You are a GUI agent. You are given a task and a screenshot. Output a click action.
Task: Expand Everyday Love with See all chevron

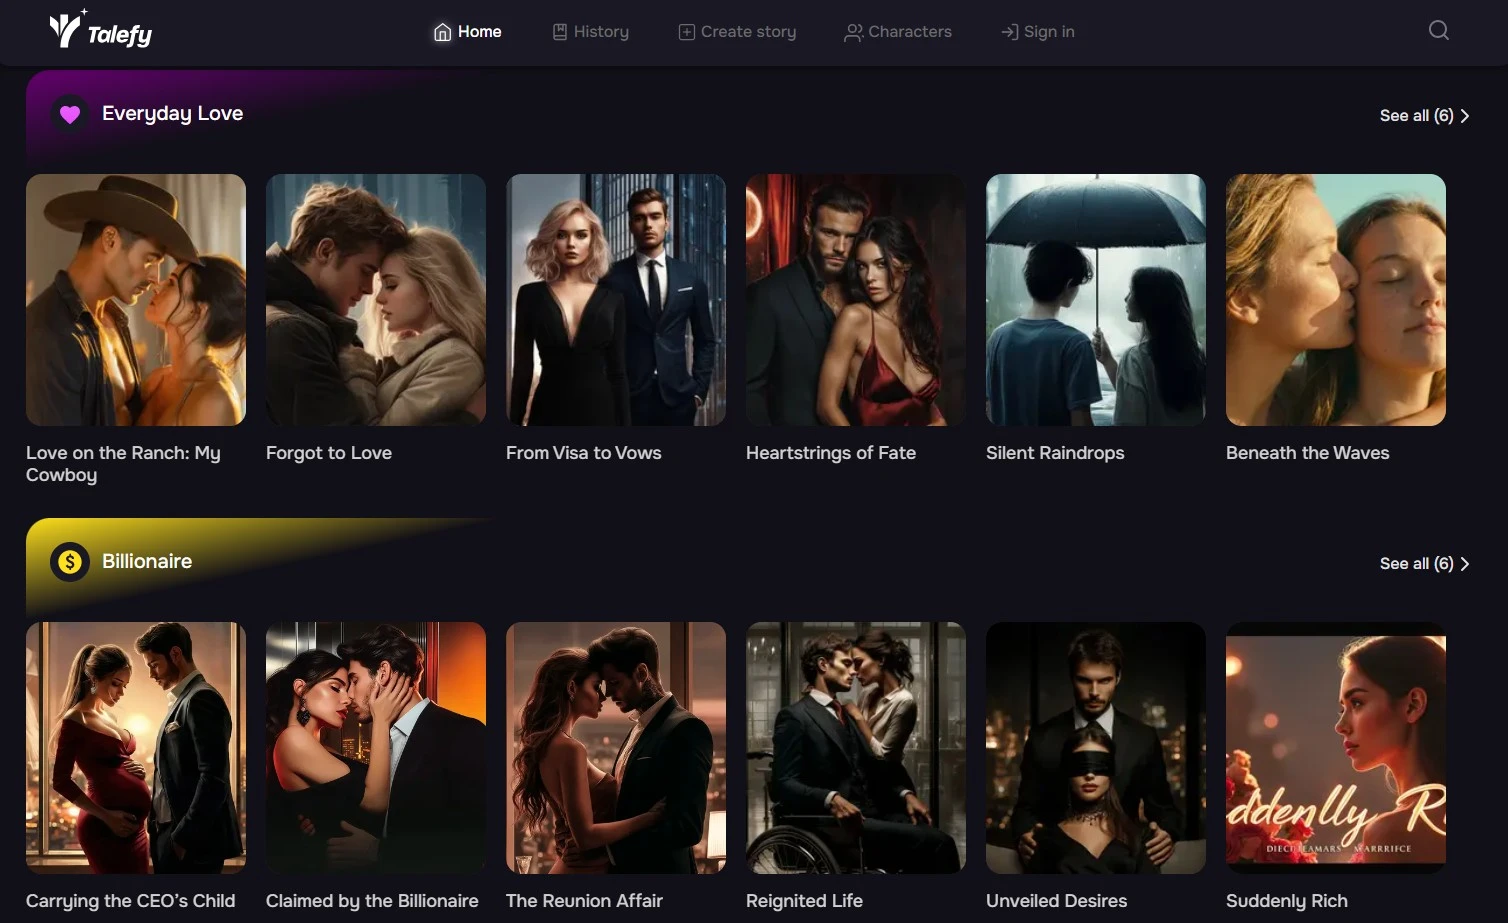pos(1465,116)
